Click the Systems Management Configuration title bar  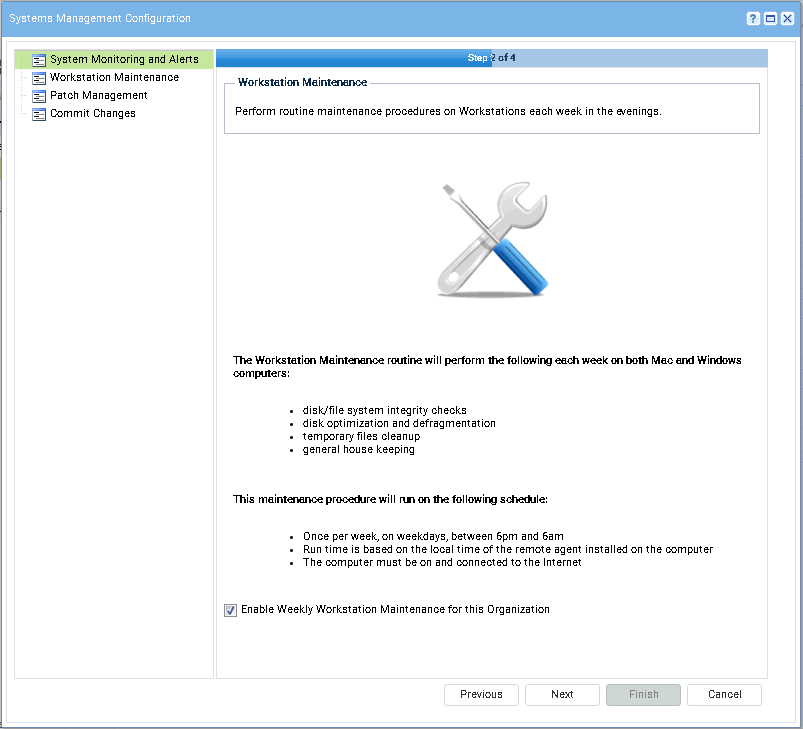[x=300, y=18]
